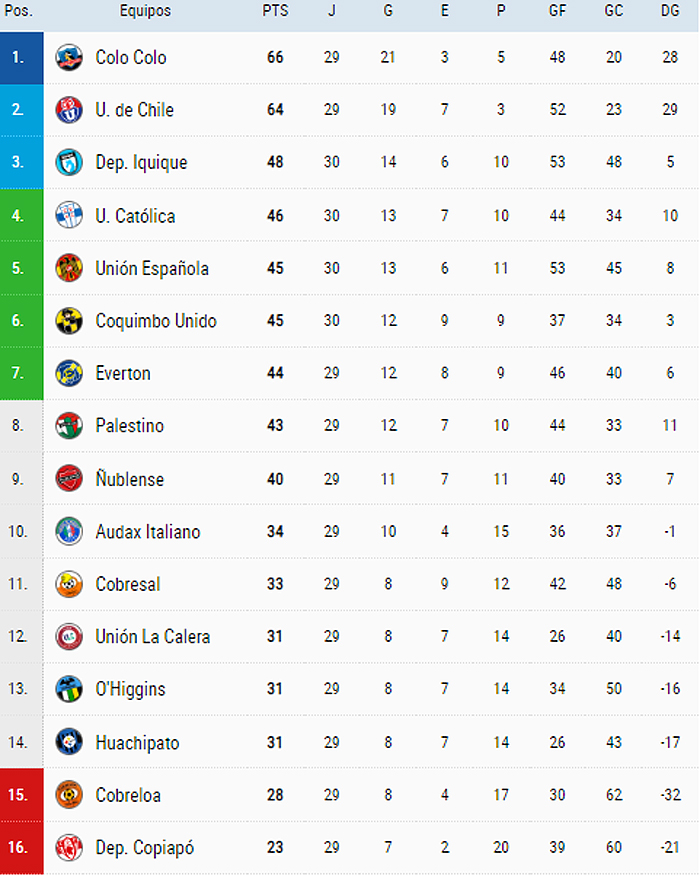Viewport: 700px width, 876px height.
Task: Click the O'Higgins team name
Action: pos(131,689)
